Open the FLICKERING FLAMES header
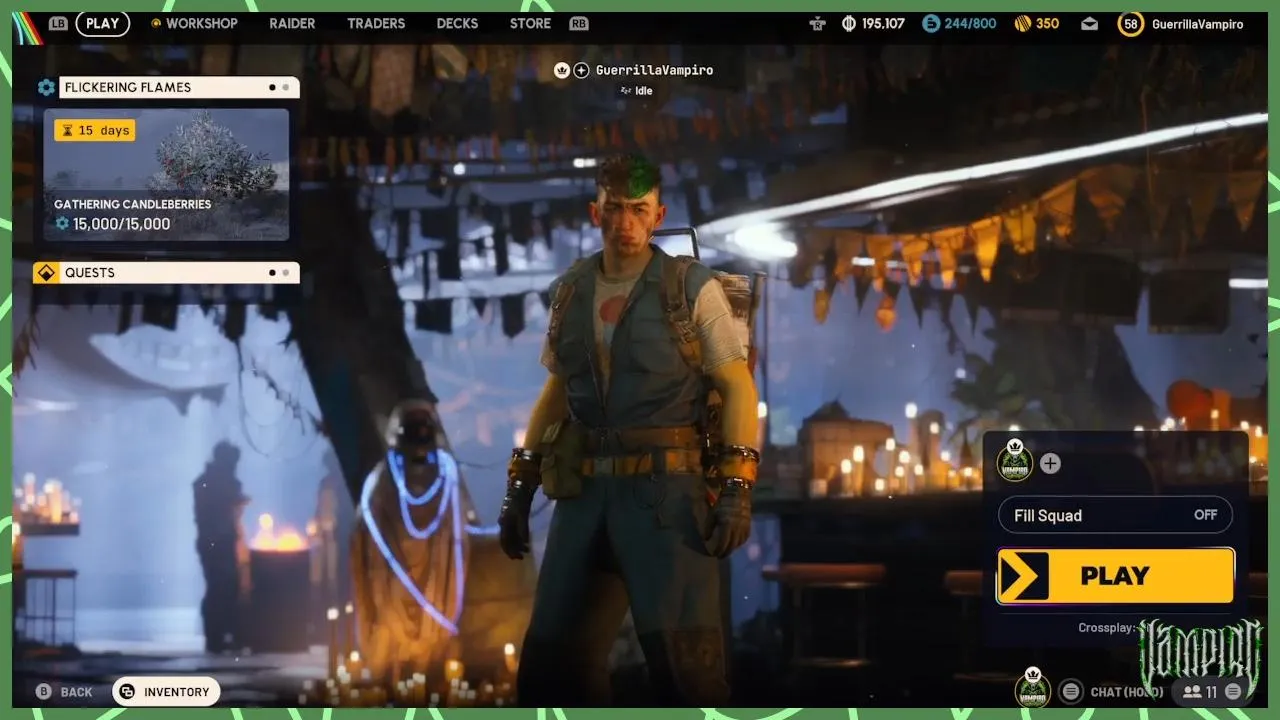This screenshot has height=720, width=1280. [x=179, y=87]
